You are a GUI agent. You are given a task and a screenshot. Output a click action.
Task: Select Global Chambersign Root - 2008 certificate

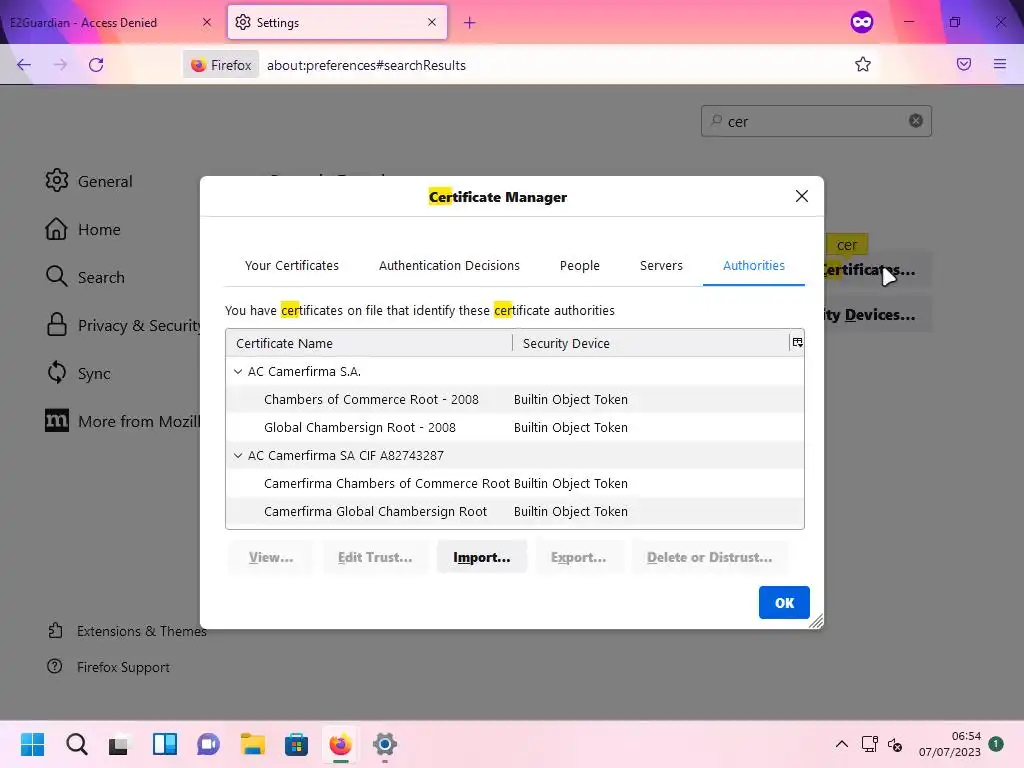pyautogui.click(x=515, y=427)
